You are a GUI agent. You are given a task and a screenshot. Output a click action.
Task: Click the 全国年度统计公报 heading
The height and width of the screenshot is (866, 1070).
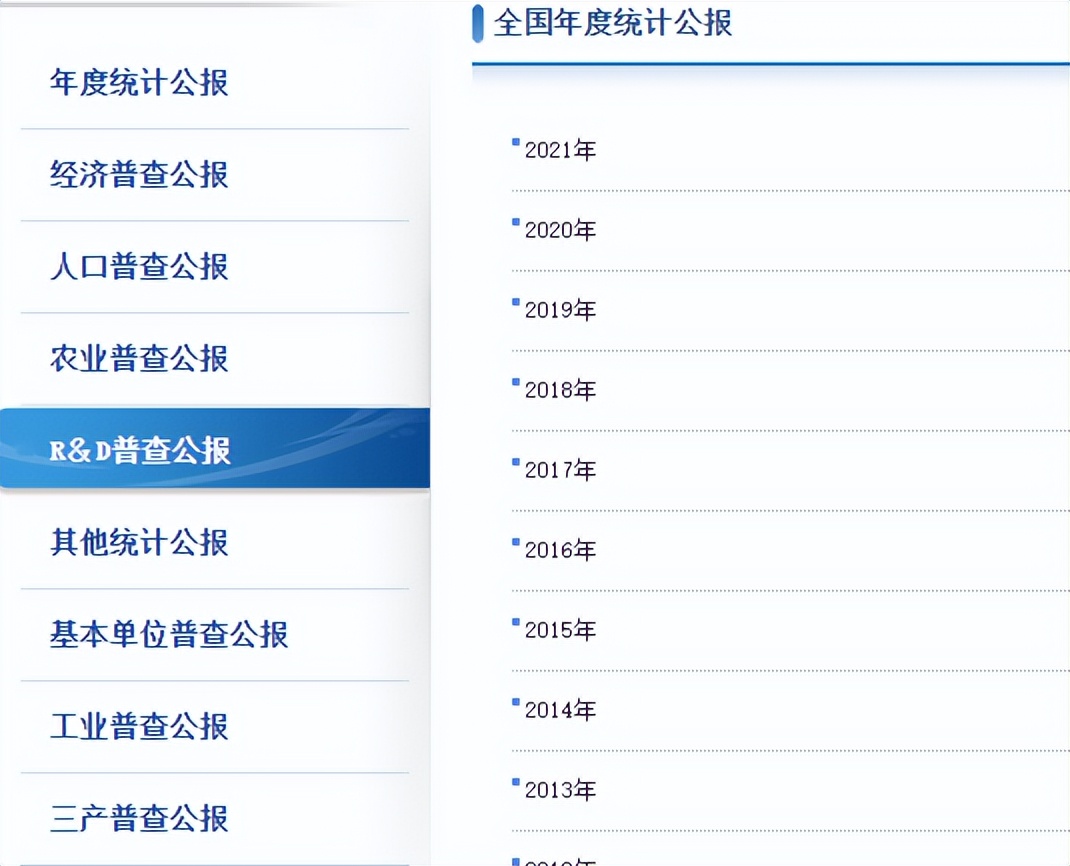[612, 23]
